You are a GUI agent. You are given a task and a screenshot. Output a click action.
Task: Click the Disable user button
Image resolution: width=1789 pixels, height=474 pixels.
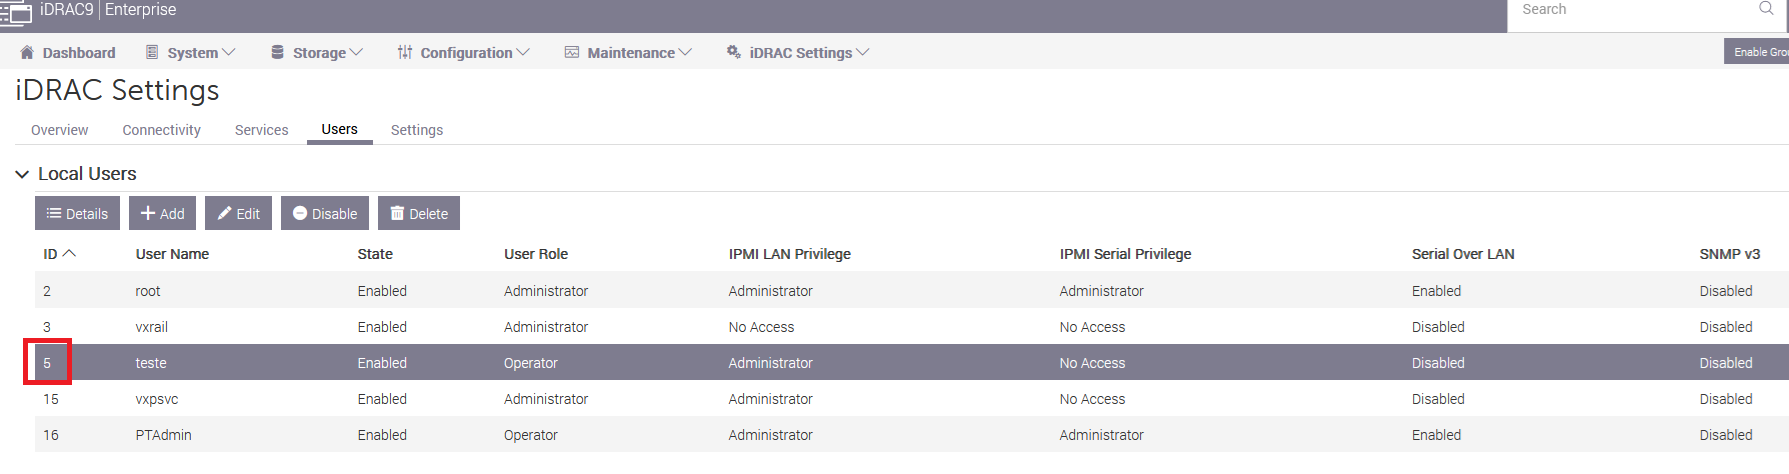pos(325,214)
